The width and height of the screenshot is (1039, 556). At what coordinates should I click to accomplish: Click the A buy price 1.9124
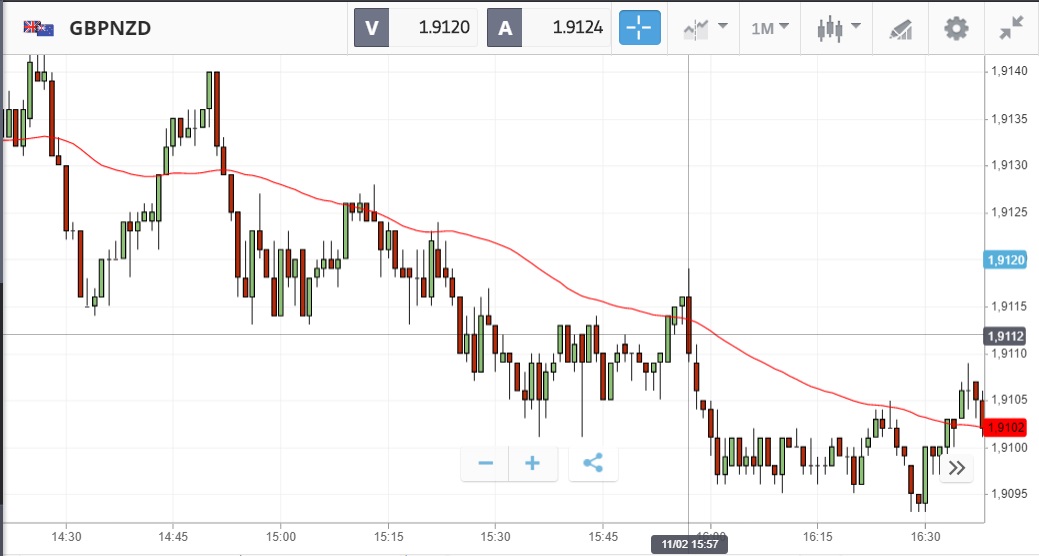coord(549,28)
